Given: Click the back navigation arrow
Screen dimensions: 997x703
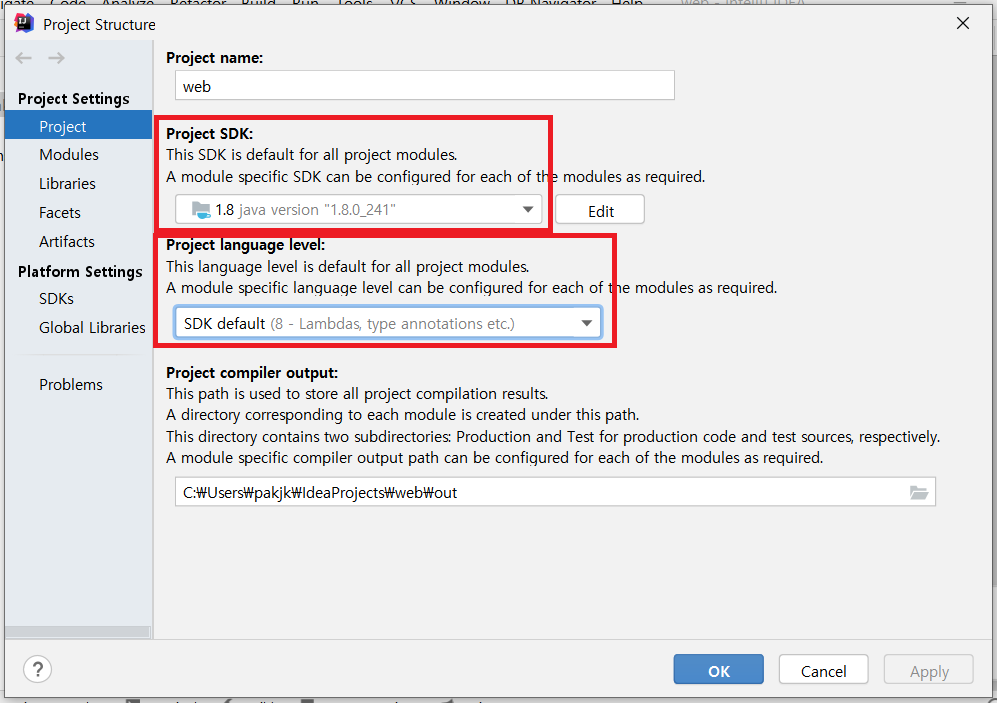Looking at the screenshot, I should click(24, 58).
